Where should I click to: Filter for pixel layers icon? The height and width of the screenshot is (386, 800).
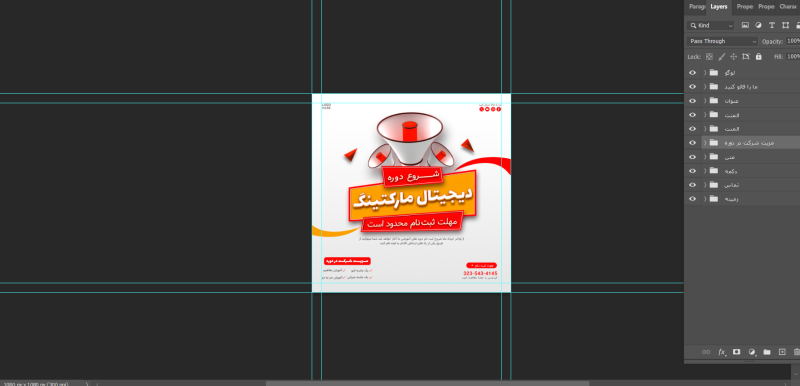745,25
